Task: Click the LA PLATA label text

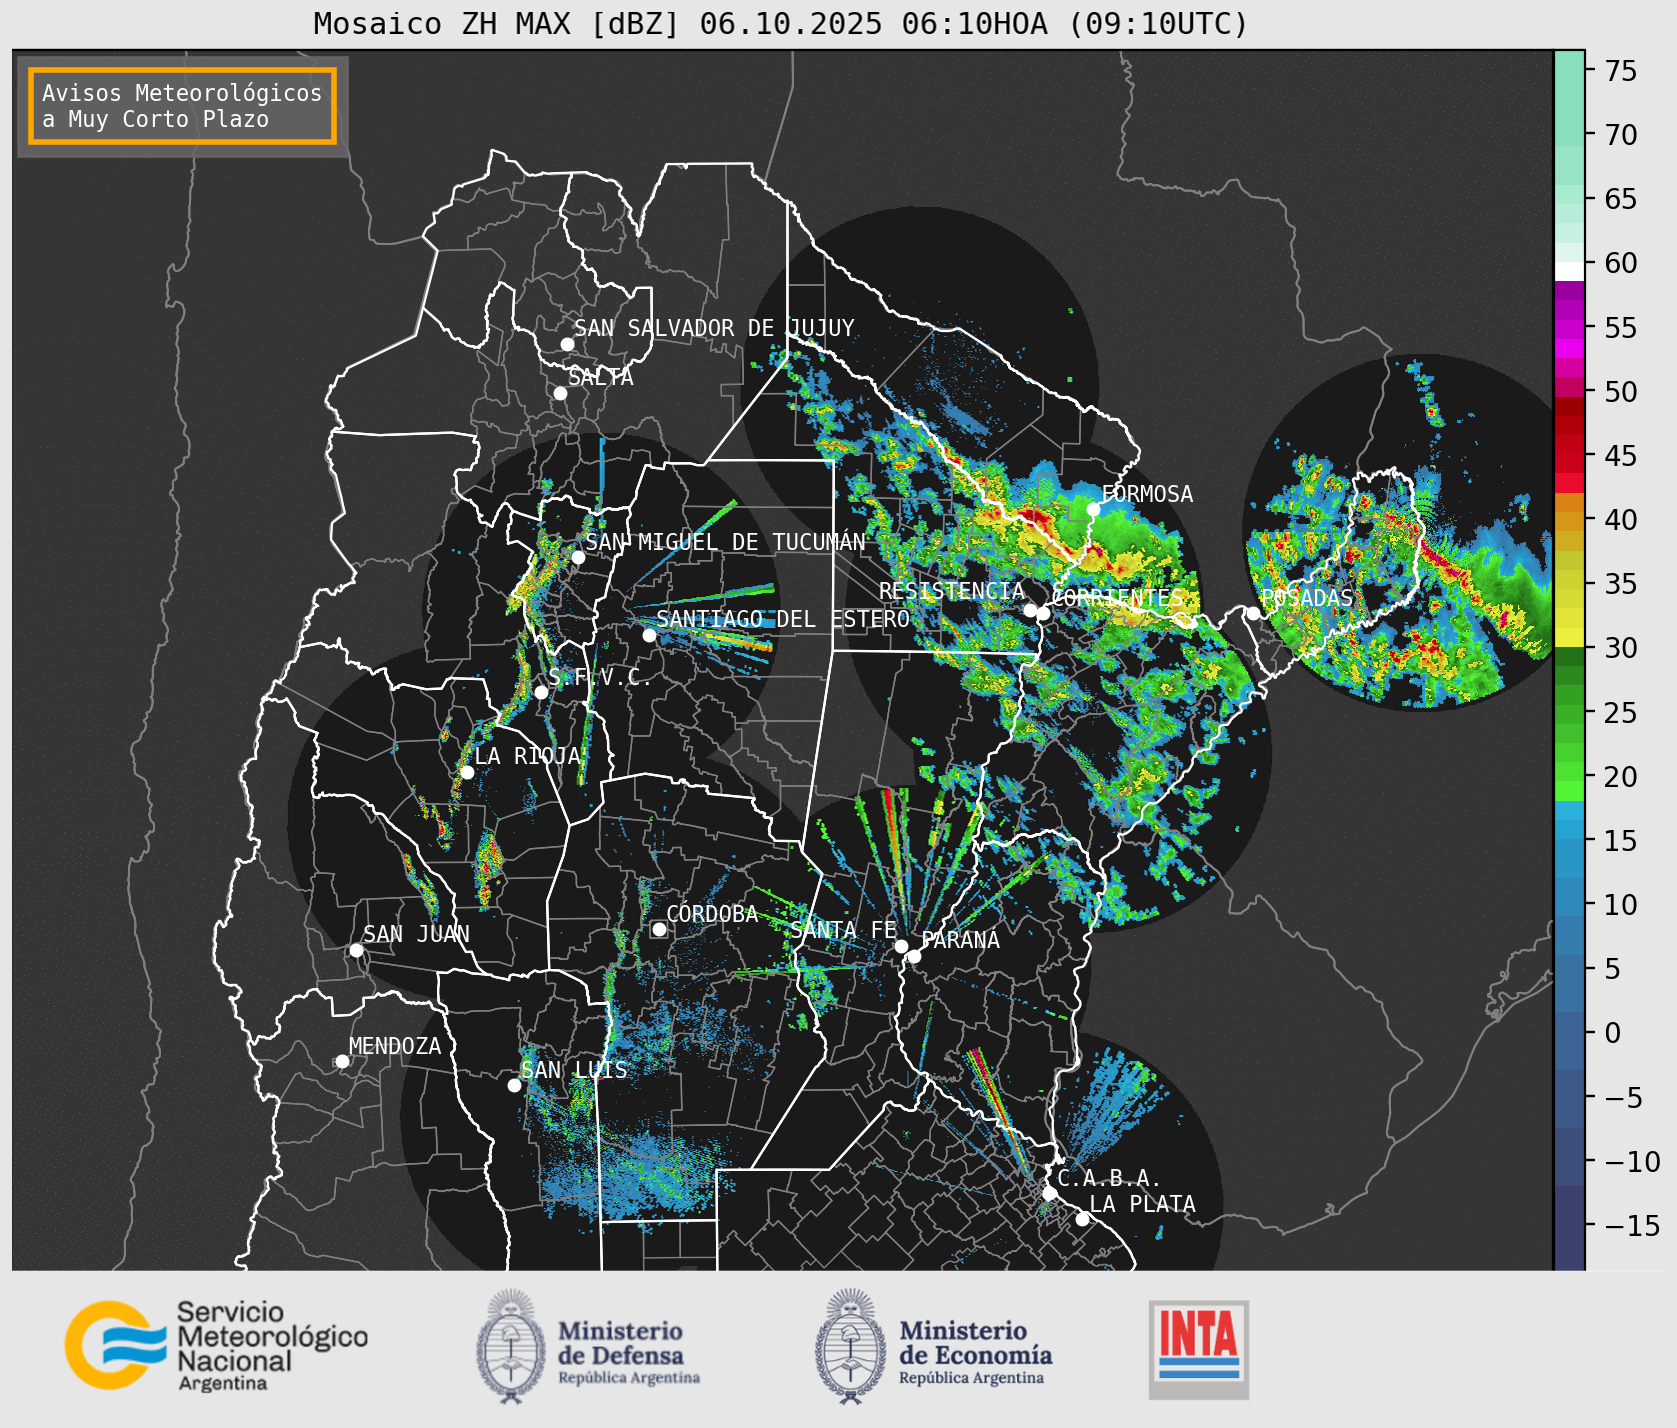Action: [1143, 1204]
